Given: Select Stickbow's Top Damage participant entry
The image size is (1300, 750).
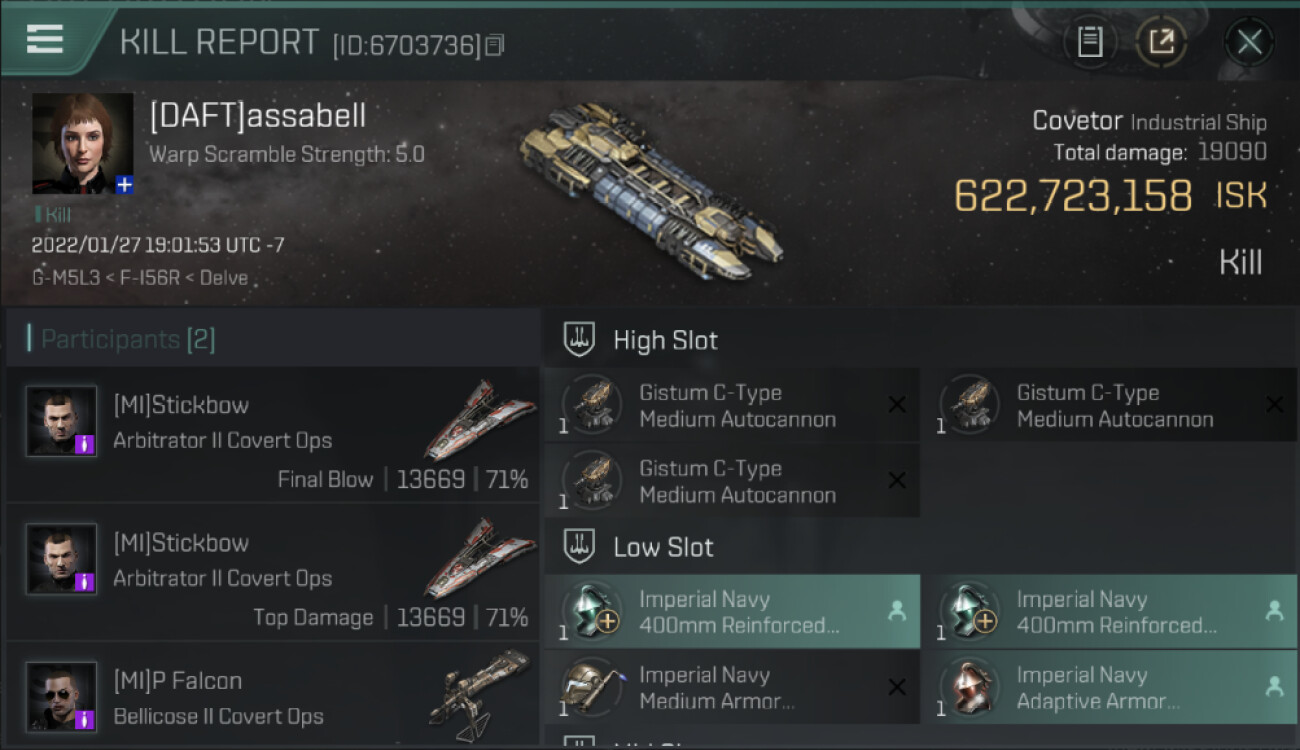Looking at the screenshot, I should coord(272,572).
